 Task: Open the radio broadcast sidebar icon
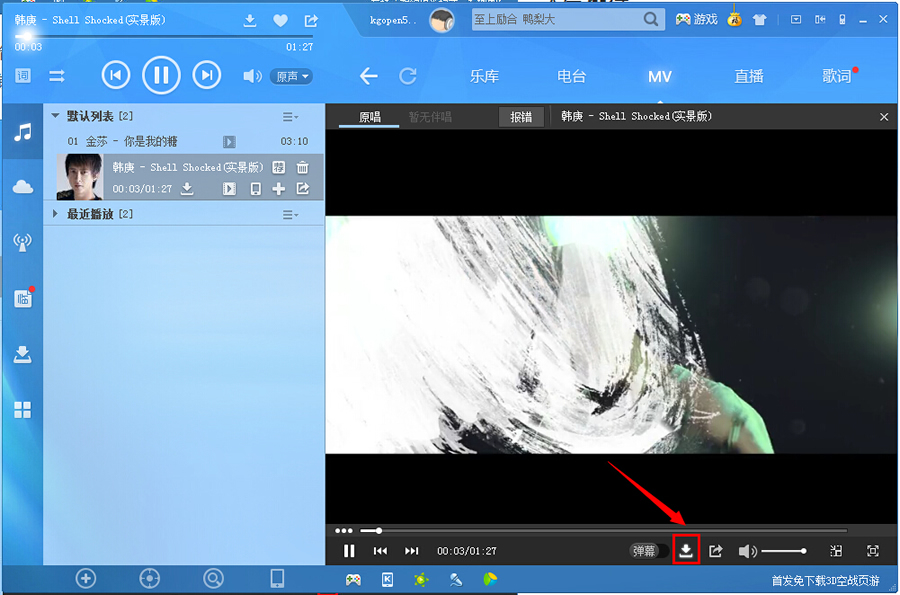(x=22, y=242)
